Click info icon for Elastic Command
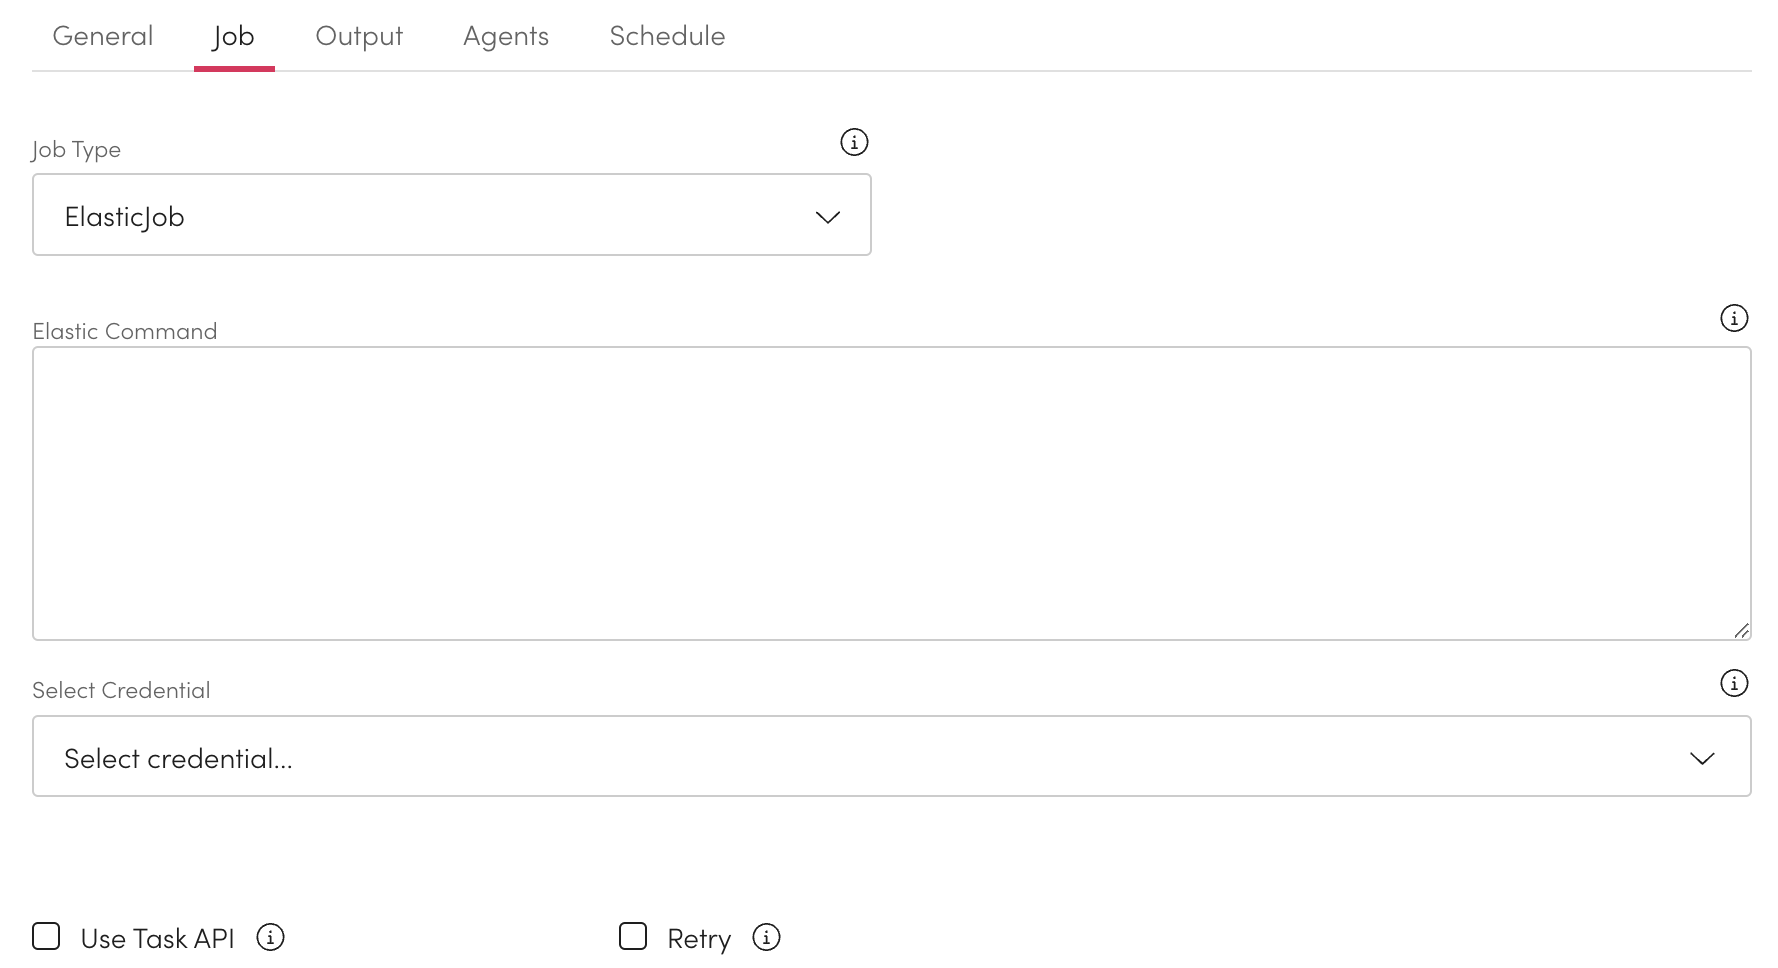 coord(1733,318)
